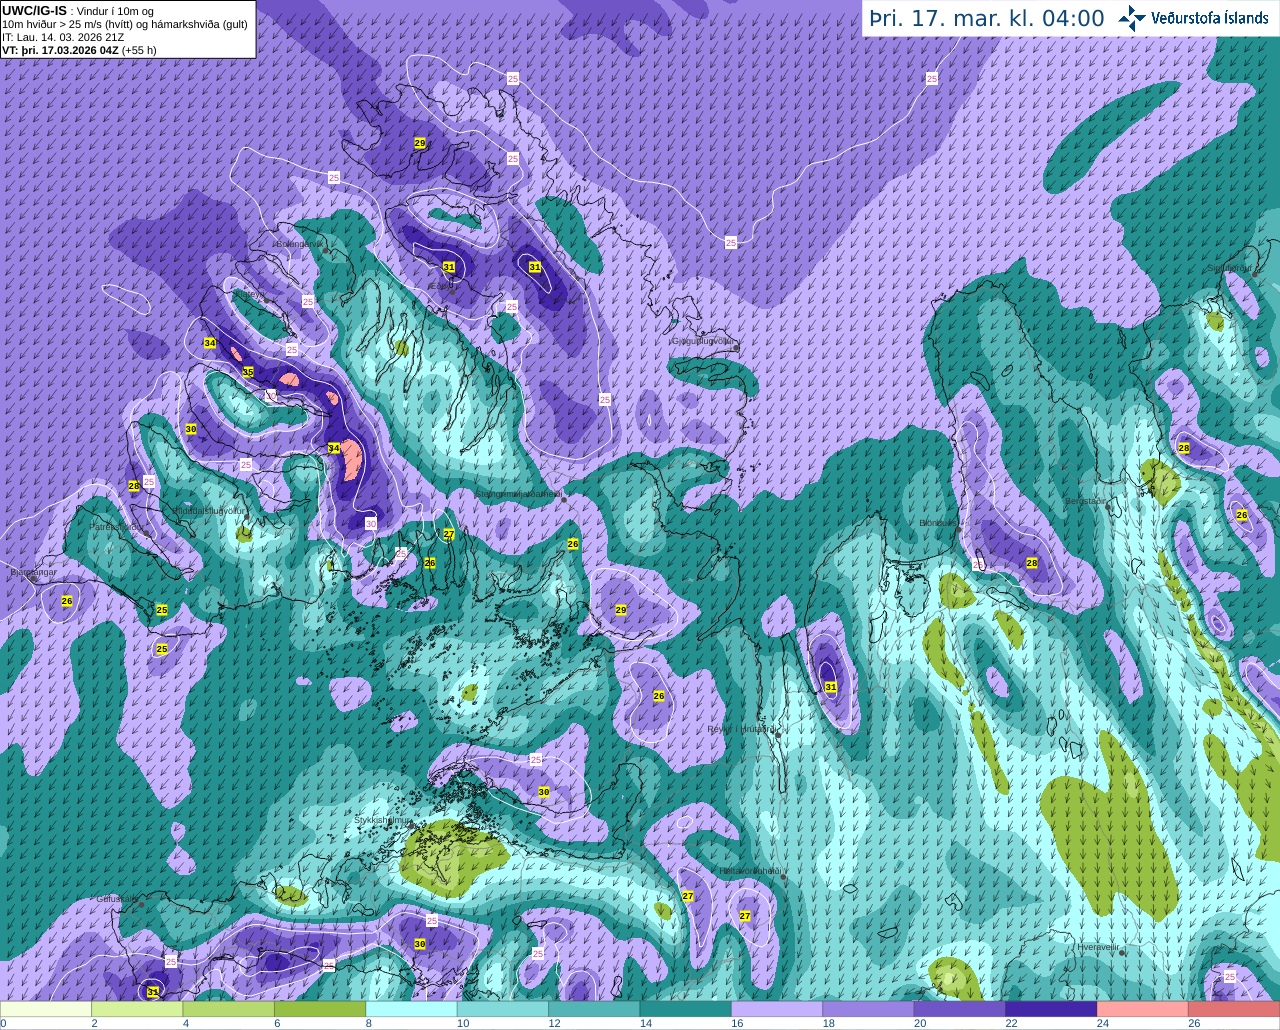
Task: Click the yellow gust label 30 near Bíldudalsflugvöllur
Action: tap(191, 429)
